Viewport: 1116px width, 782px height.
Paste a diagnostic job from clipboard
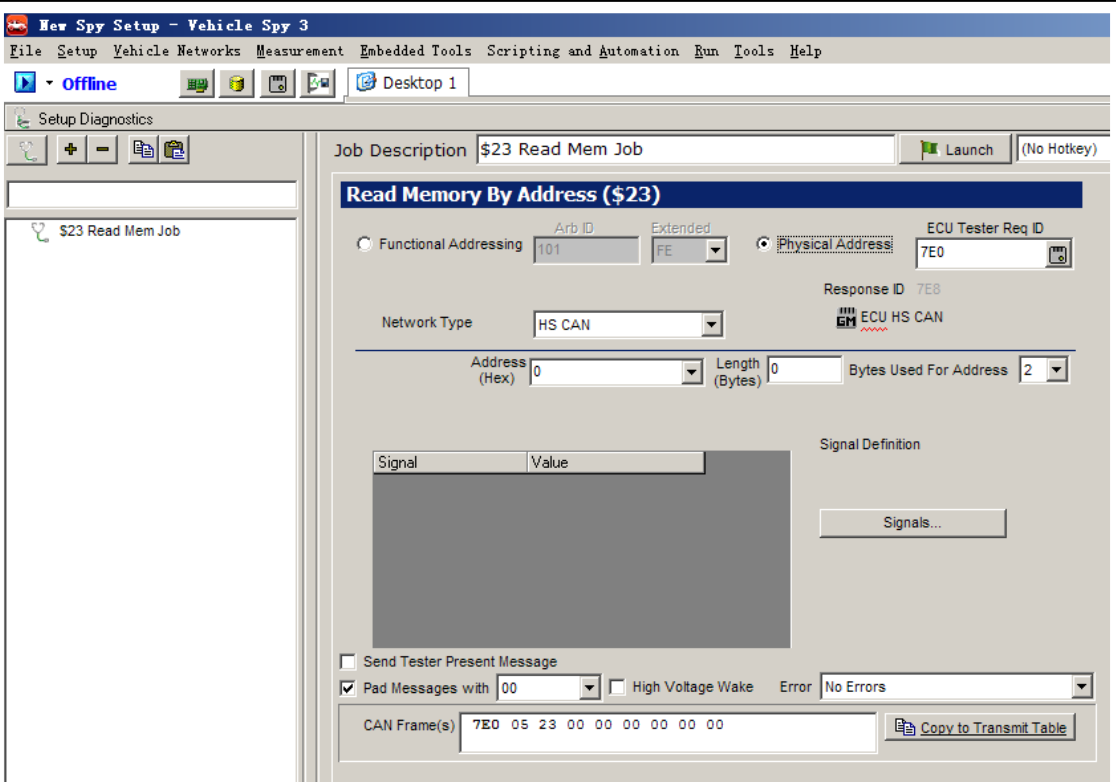pos(174,149)
